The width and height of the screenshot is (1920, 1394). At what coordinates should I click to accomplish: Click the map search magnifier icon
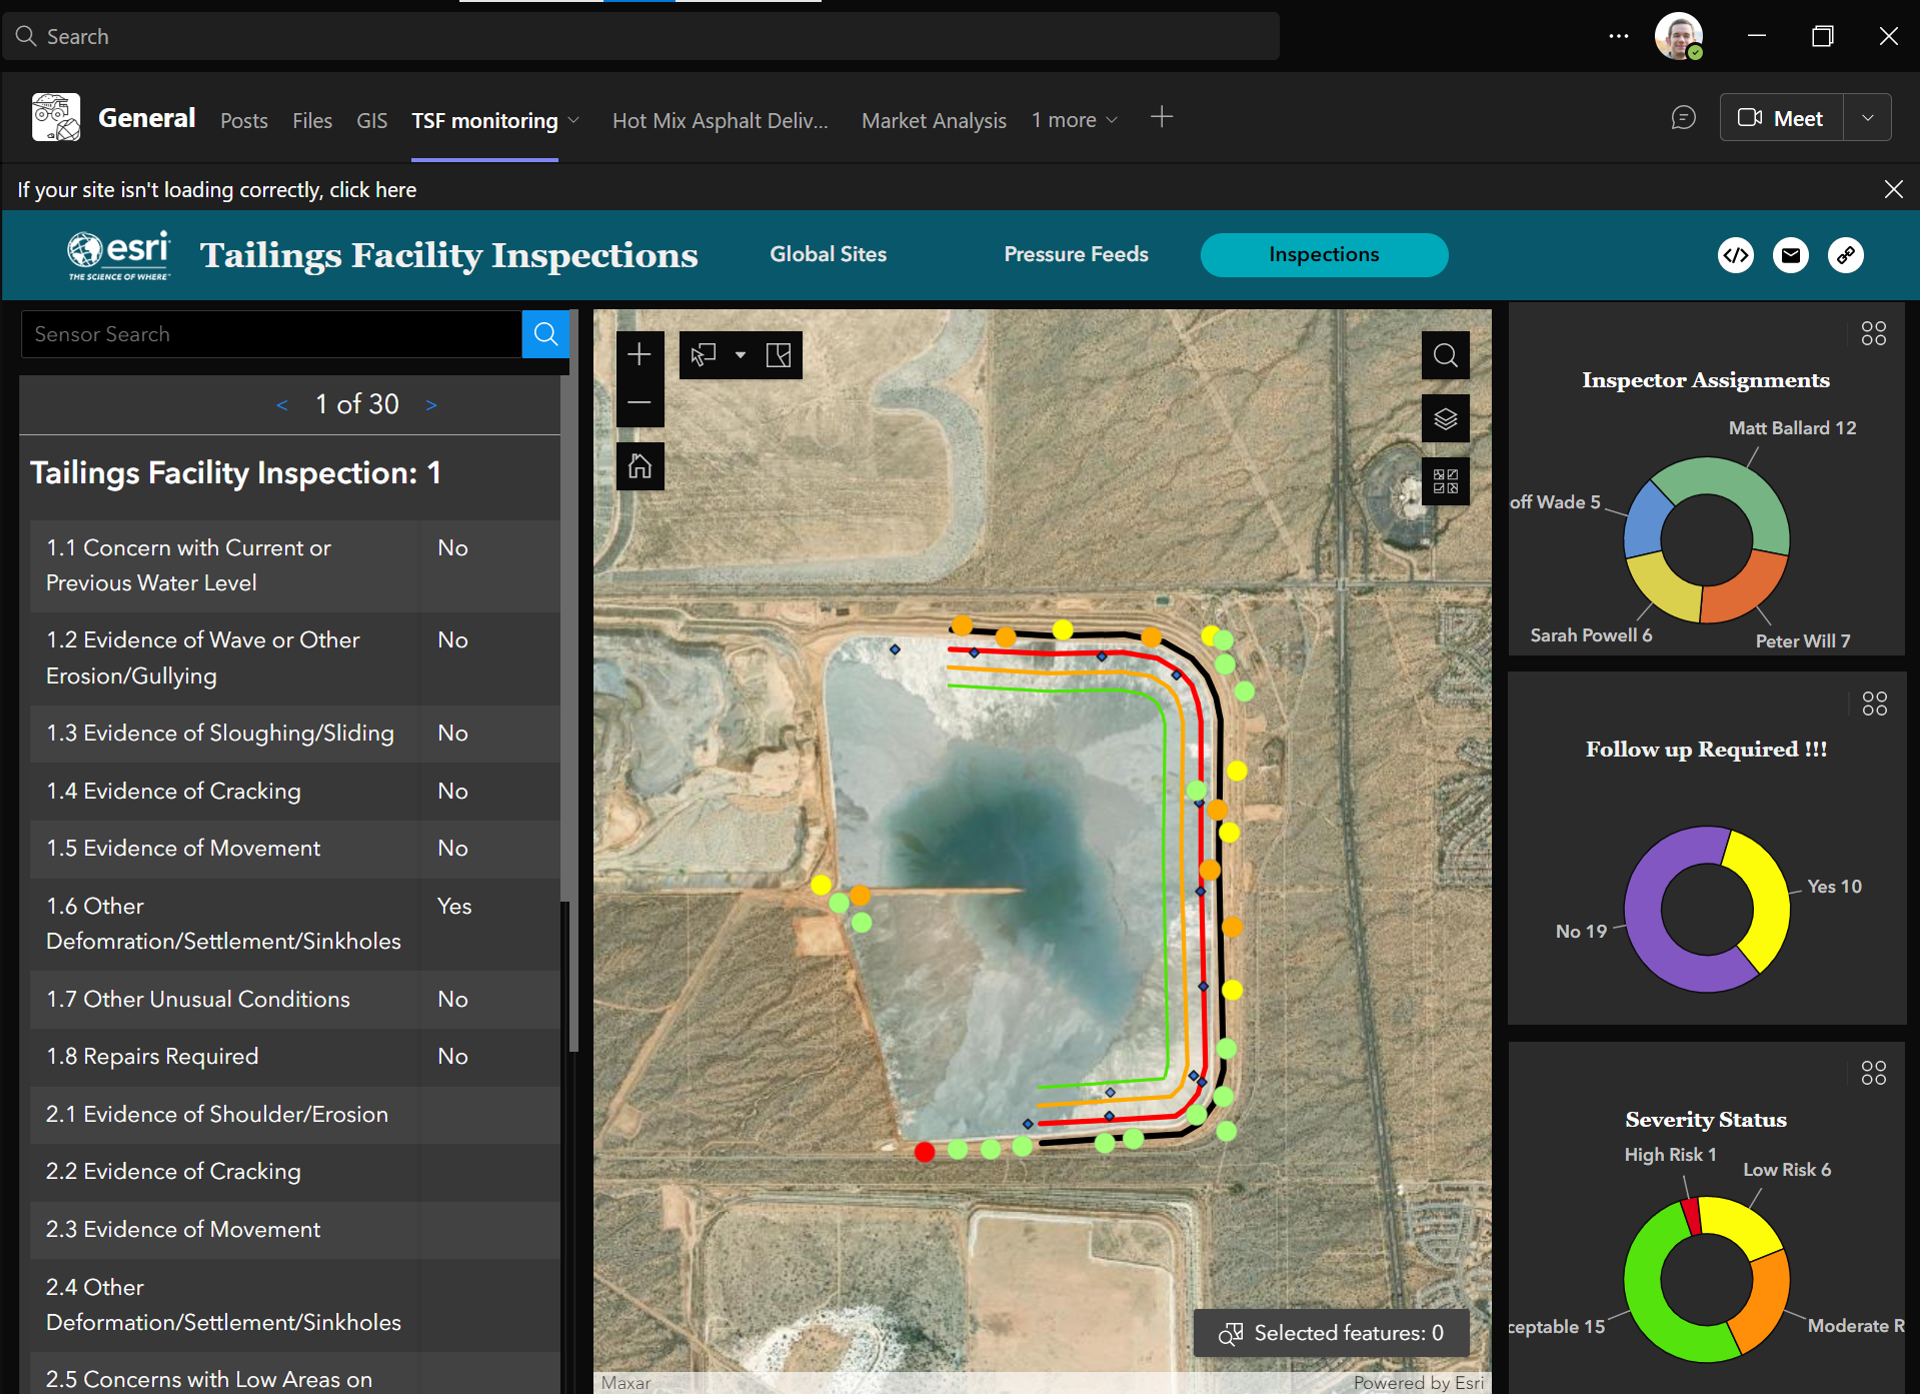[x=1445, y=355]
